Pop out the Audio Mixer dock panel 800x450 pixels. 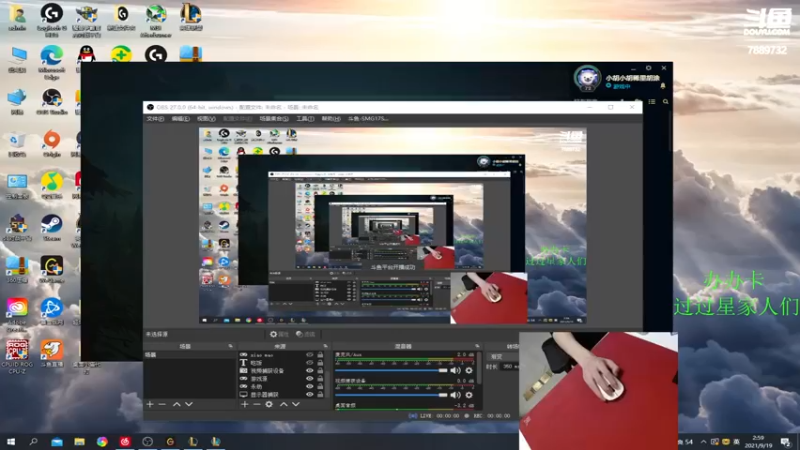pos(477,346)
